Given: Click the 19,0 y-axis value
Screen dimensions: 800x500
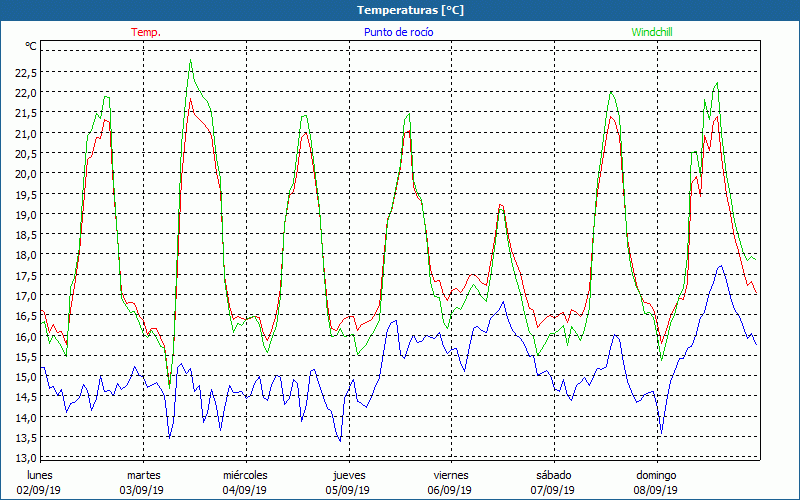Looking at the screenshot, I should (x=26, y=215).
